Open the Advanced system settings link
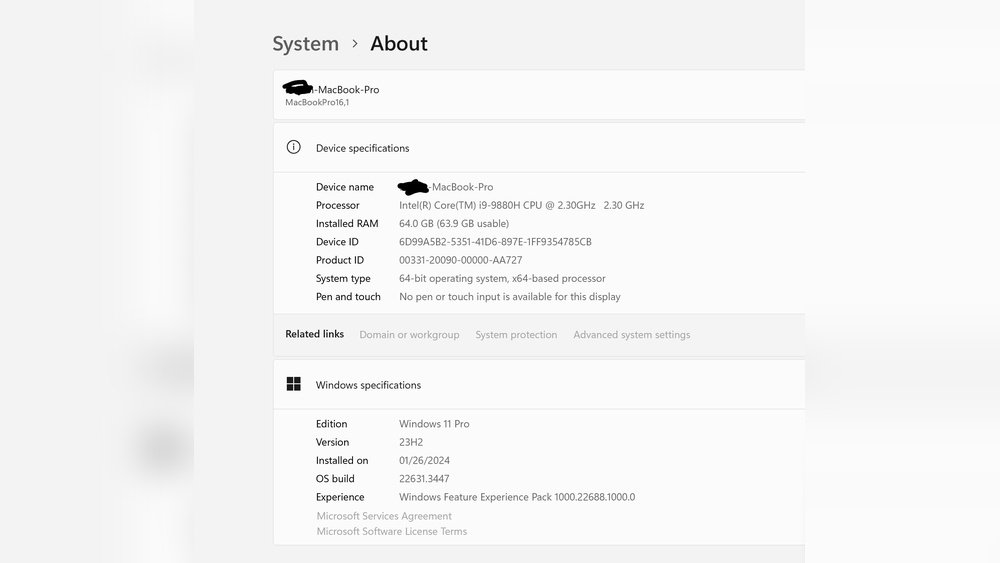Image resolution: width=1000 pixels, height=563 pixels. [x=631, y=335]
